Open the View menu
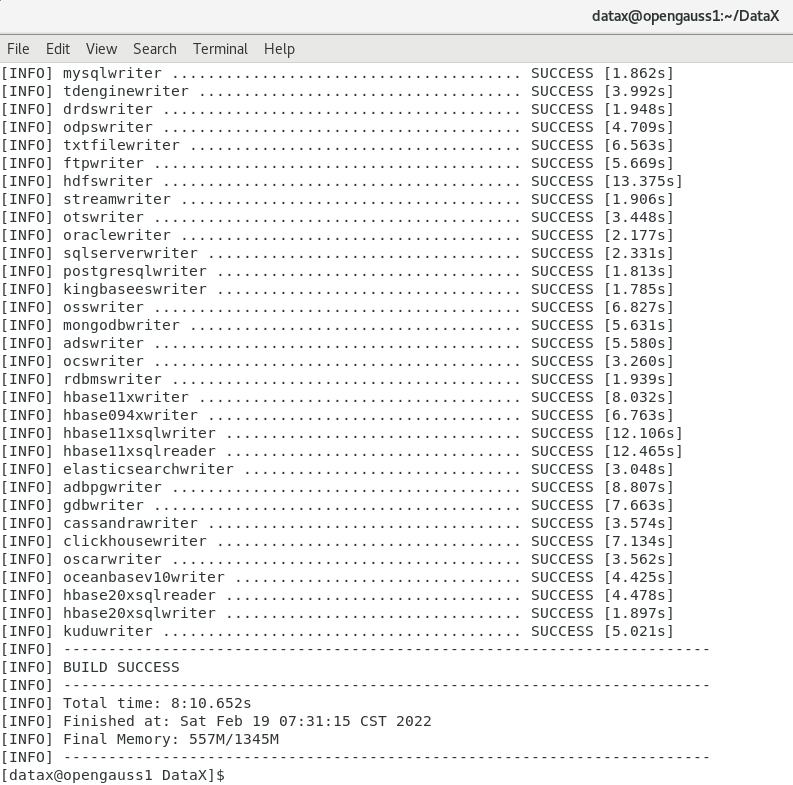Screen dimensions: 793x785 click(102, 49)
